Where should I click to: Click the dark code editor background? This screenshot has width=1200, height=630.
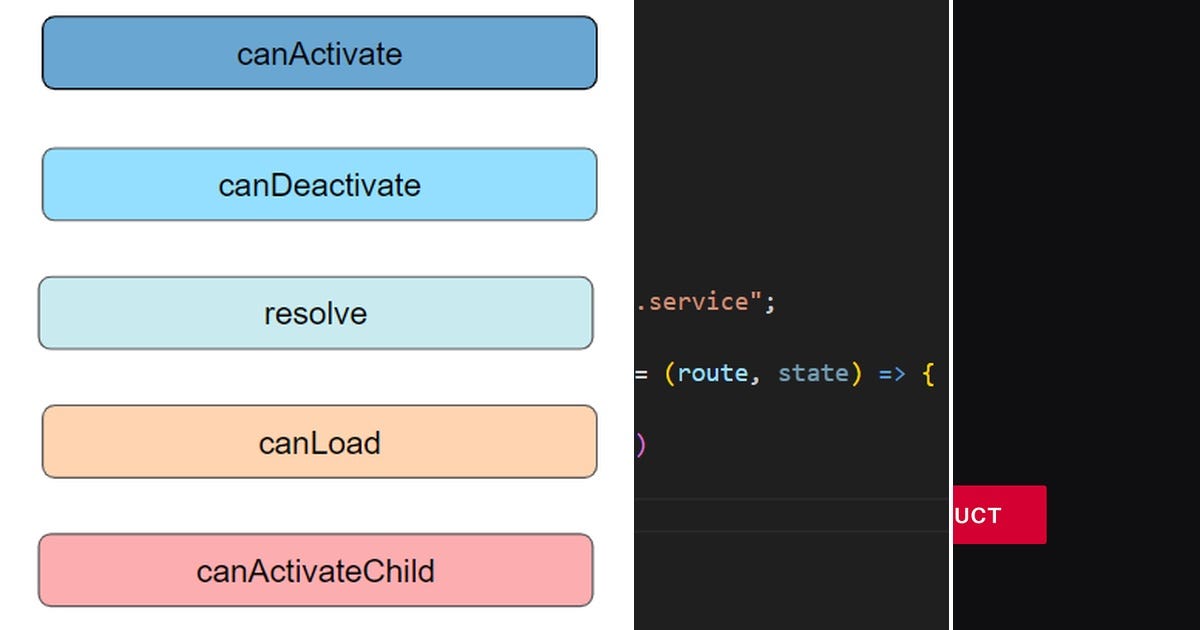click(x=790, y=150)
